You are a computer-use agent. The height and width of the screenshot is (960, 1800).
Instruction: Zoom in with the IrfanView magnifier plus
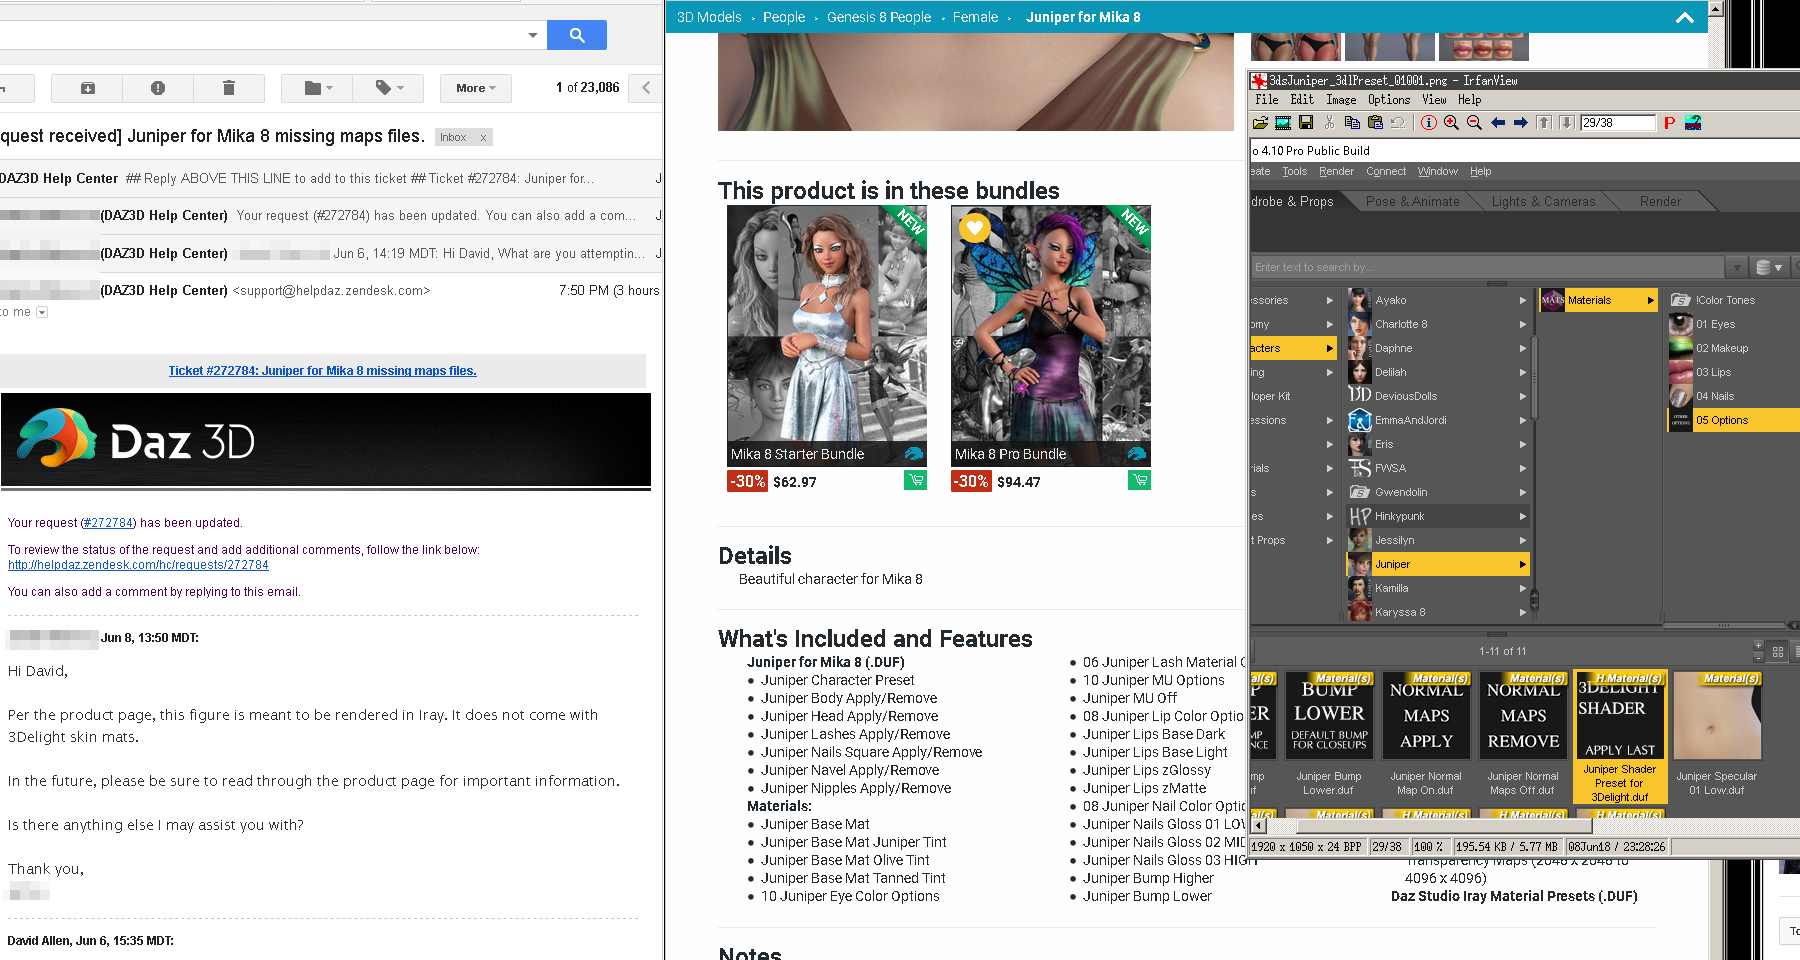point(1451,123)
